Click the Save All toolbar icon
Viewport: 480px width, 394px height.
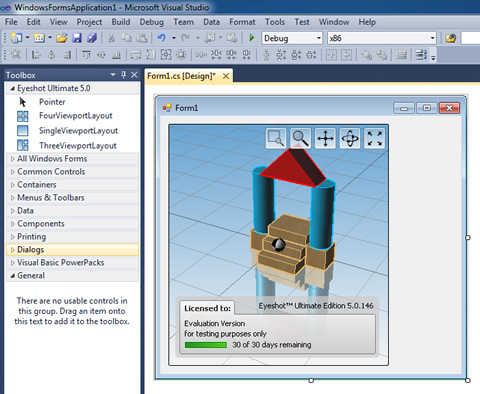(x=92, y=38)
